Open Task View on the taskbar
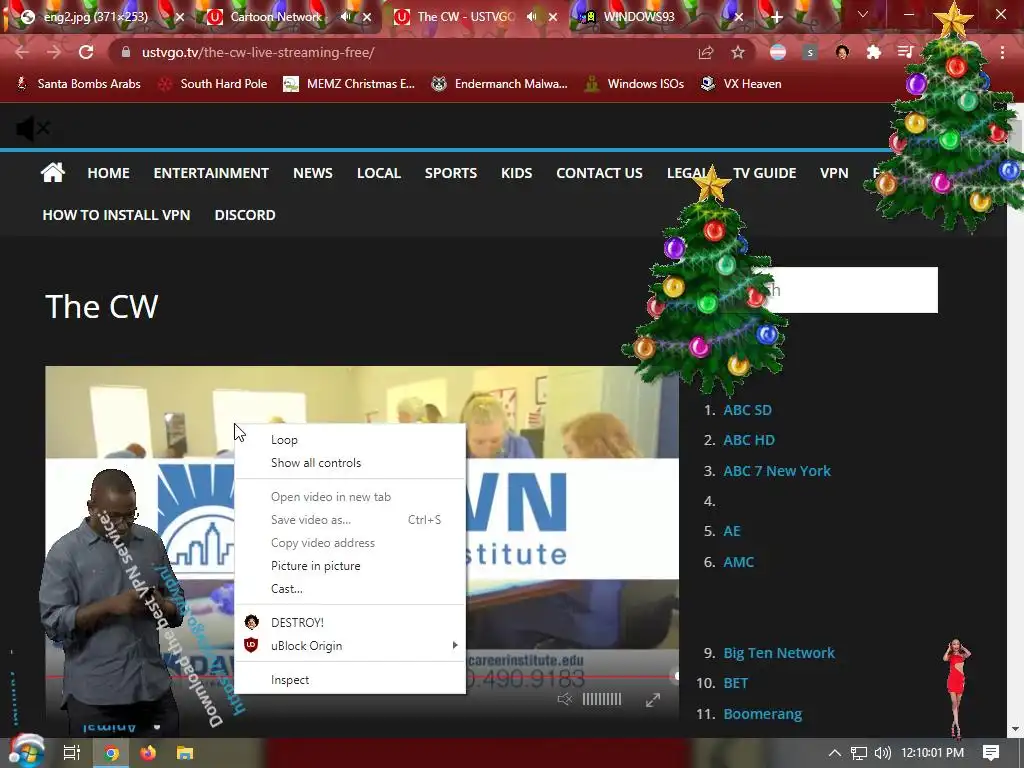Image resolution: width=1024 pixels, height=768 pixels. pos(71,753)
